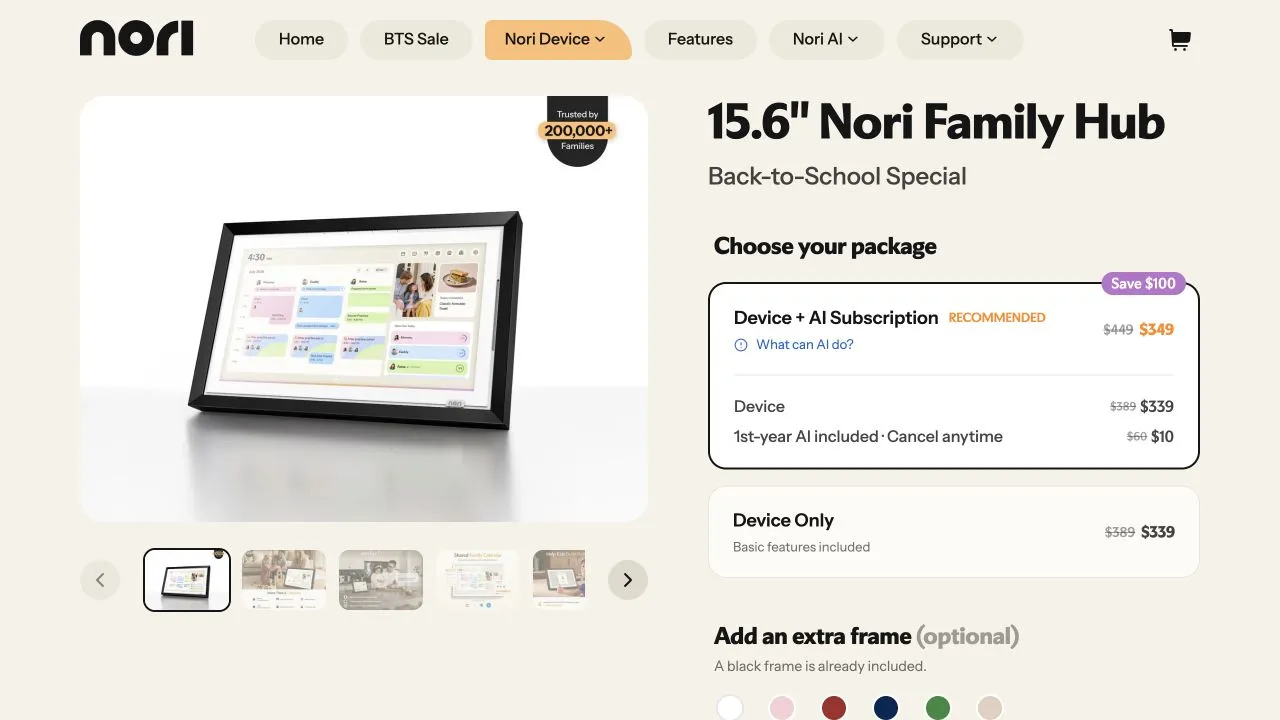1280x720 pixels.
Task: Select the Device + AI Subscription package
Action: [954, 376]
